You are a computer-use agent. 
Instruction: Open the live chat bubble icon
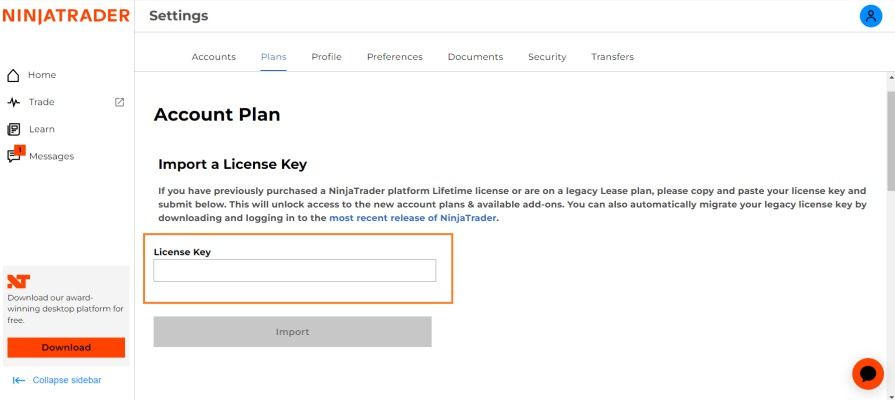(868, 374)
